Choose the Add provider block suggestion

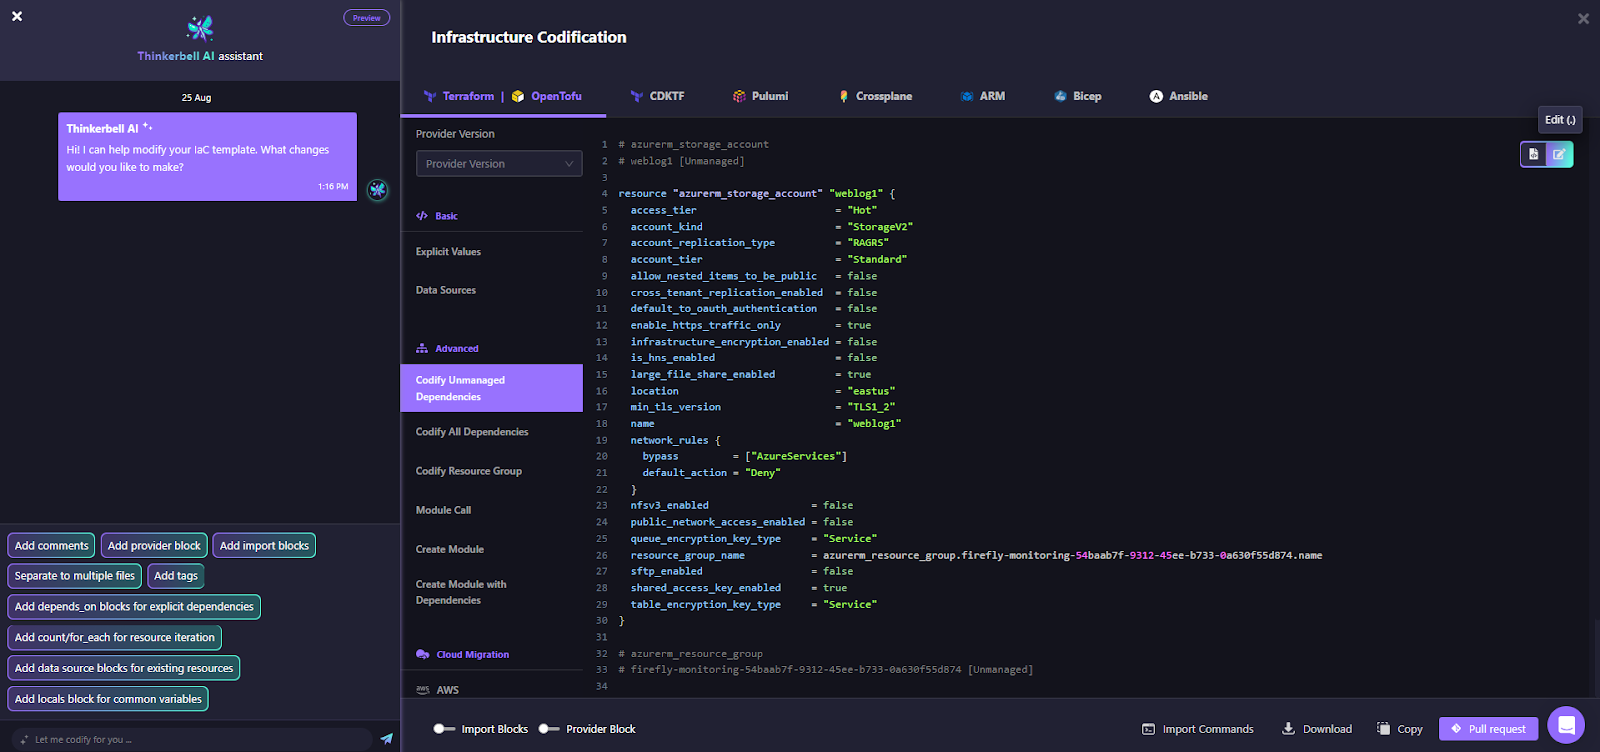[x=154, y=545]
